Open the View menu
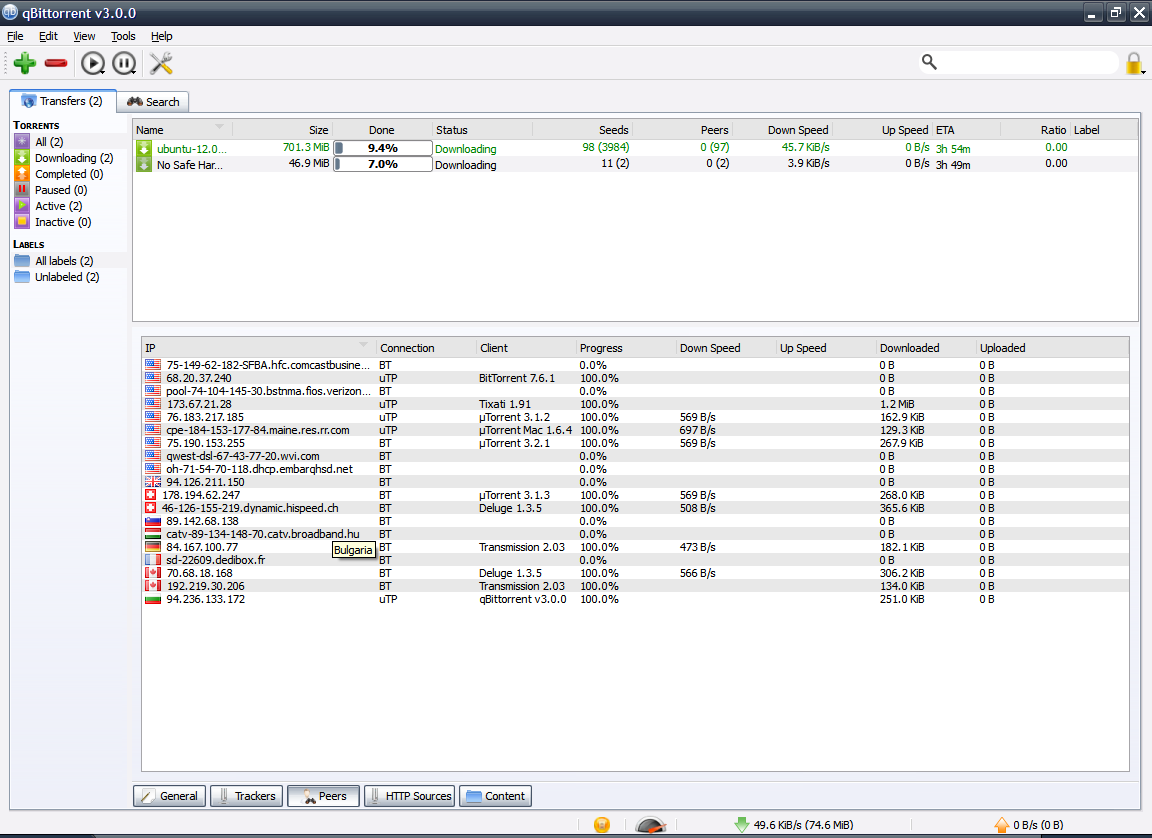 point(84,36)
